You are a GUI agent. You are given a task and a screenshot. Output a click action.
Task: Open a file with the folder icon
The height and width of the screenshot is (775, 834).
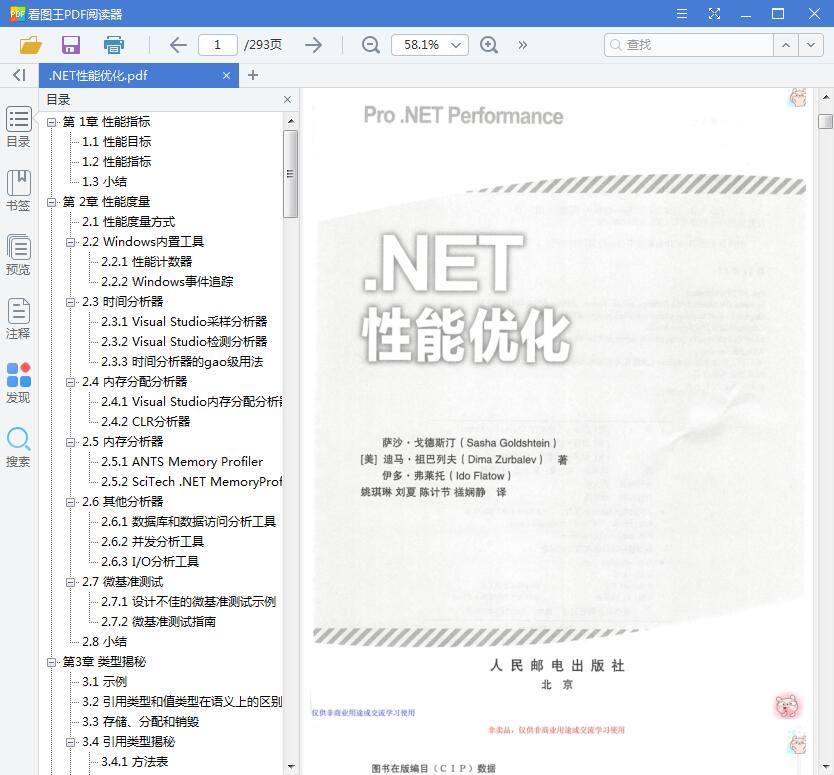[x=30, y=45]
